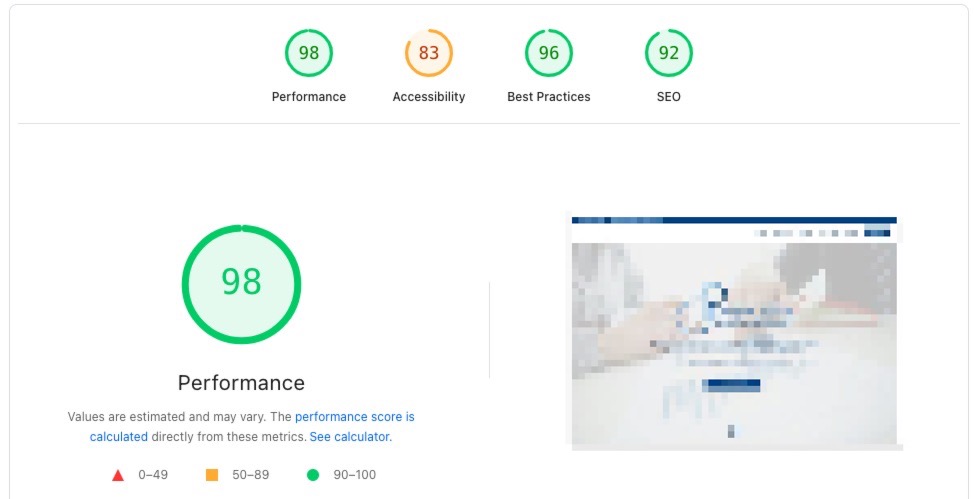The width and height of the screenshot is (974, 499).
Task: Select the large green 98 performance gauge
Action: click(x=241, y=284)
